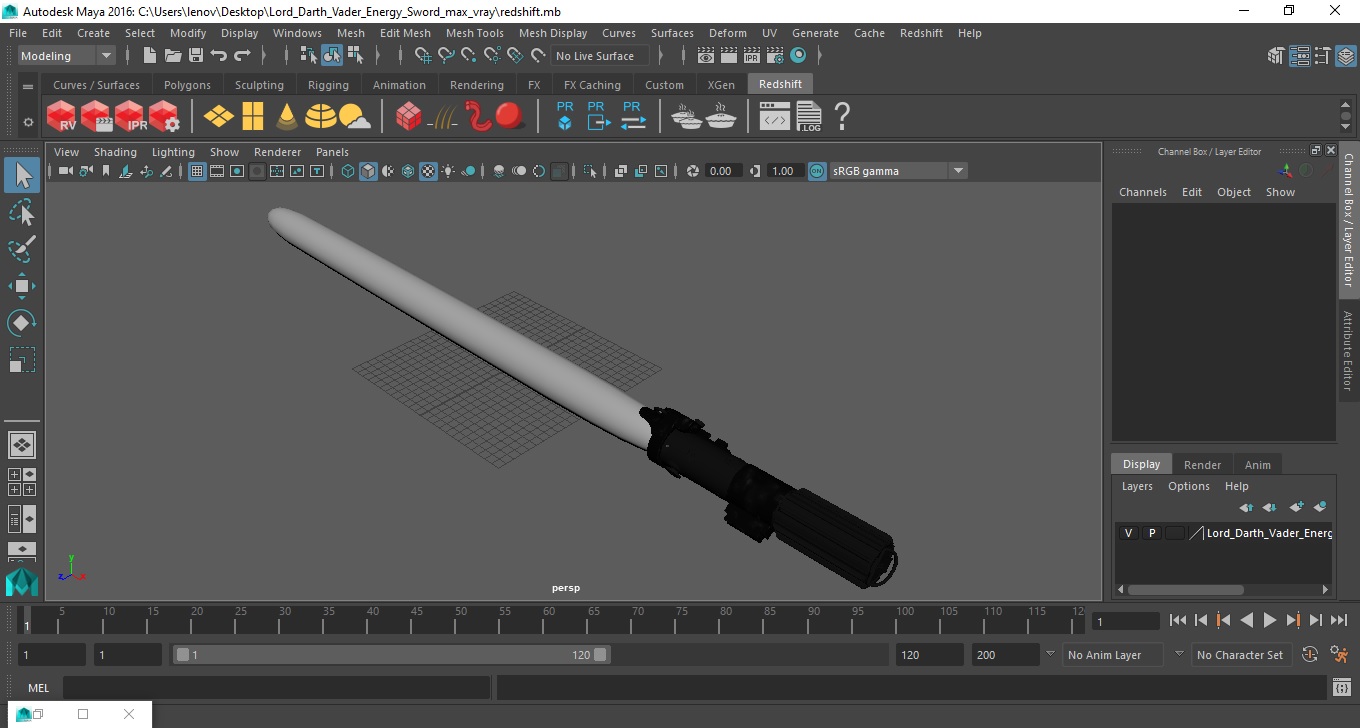The image size is (1360, 728).
Task: Click the Redo arrow icon
Action: (242, 56)
